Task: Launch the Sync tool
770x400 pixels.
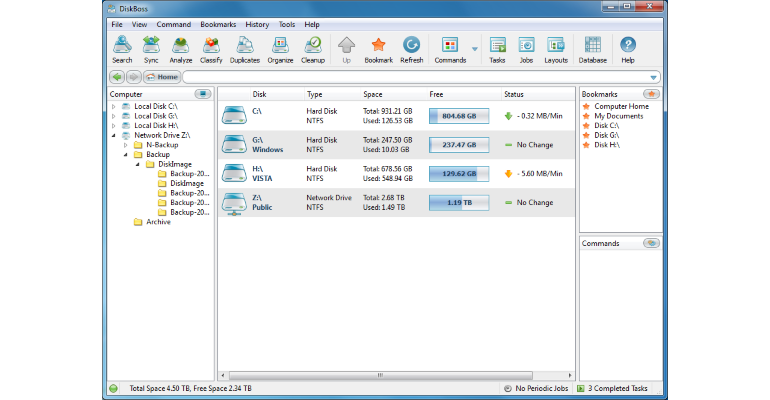Action: pyautogui.click(x=151, y=50)
